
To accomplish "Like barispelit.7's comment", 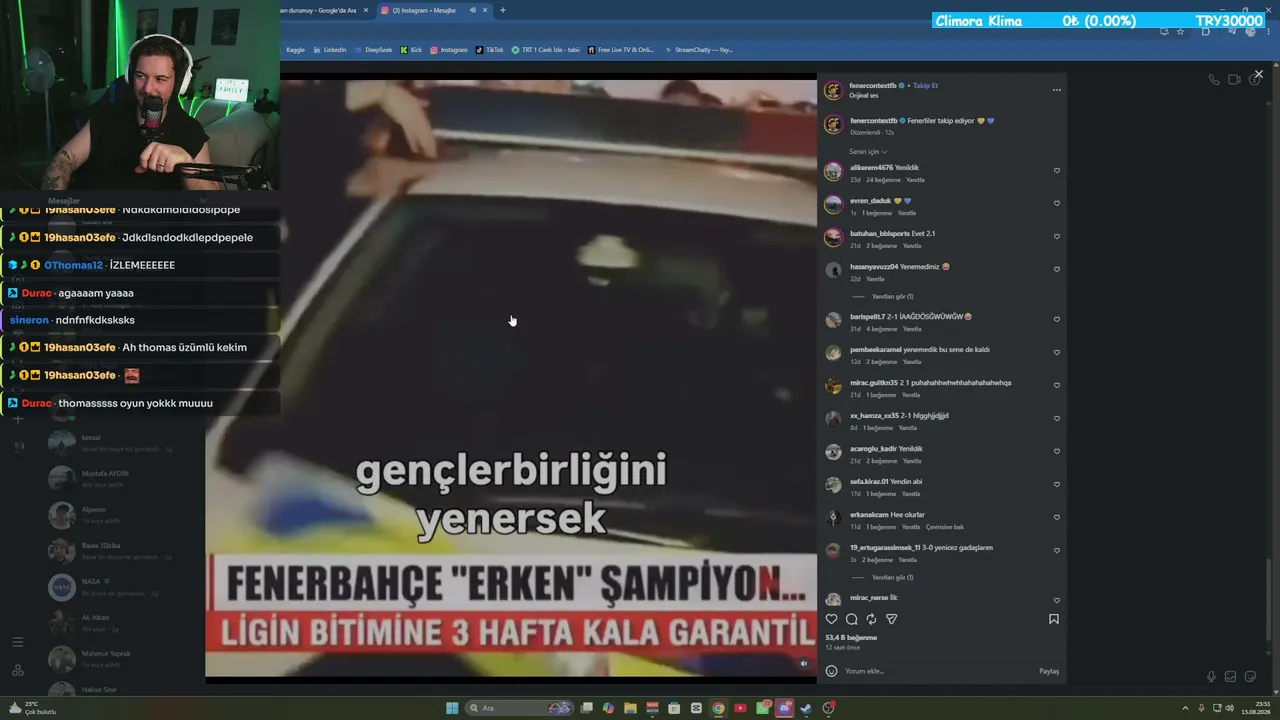I will 1056,320.
